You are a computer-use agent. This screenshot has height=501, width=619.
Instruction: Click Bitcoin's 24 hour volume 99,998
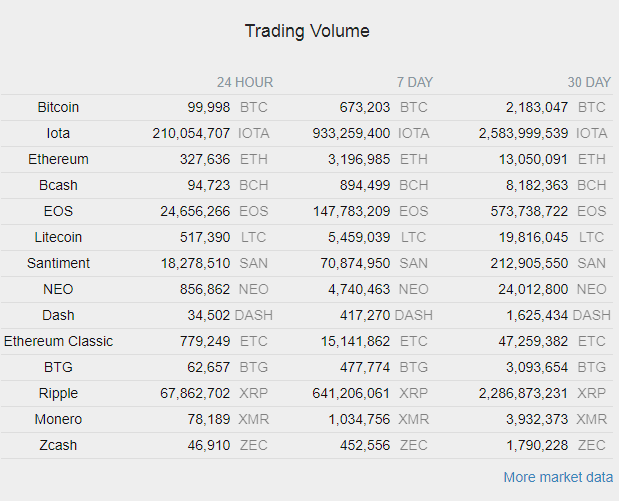click(208, 107)
